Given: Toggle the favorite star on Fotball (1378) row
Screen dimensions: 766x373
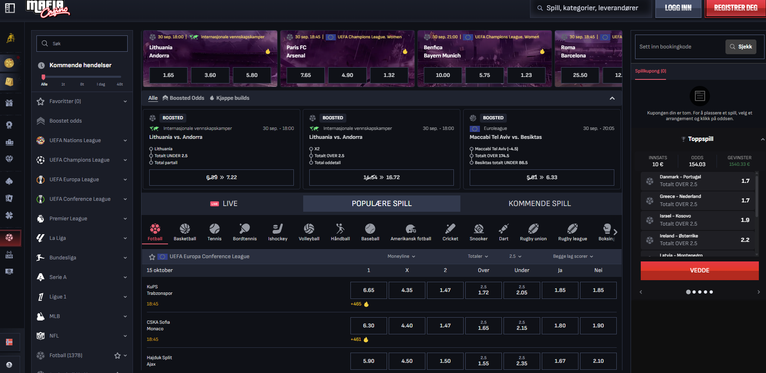Looking at the screenshot, I should pos(117,355).
